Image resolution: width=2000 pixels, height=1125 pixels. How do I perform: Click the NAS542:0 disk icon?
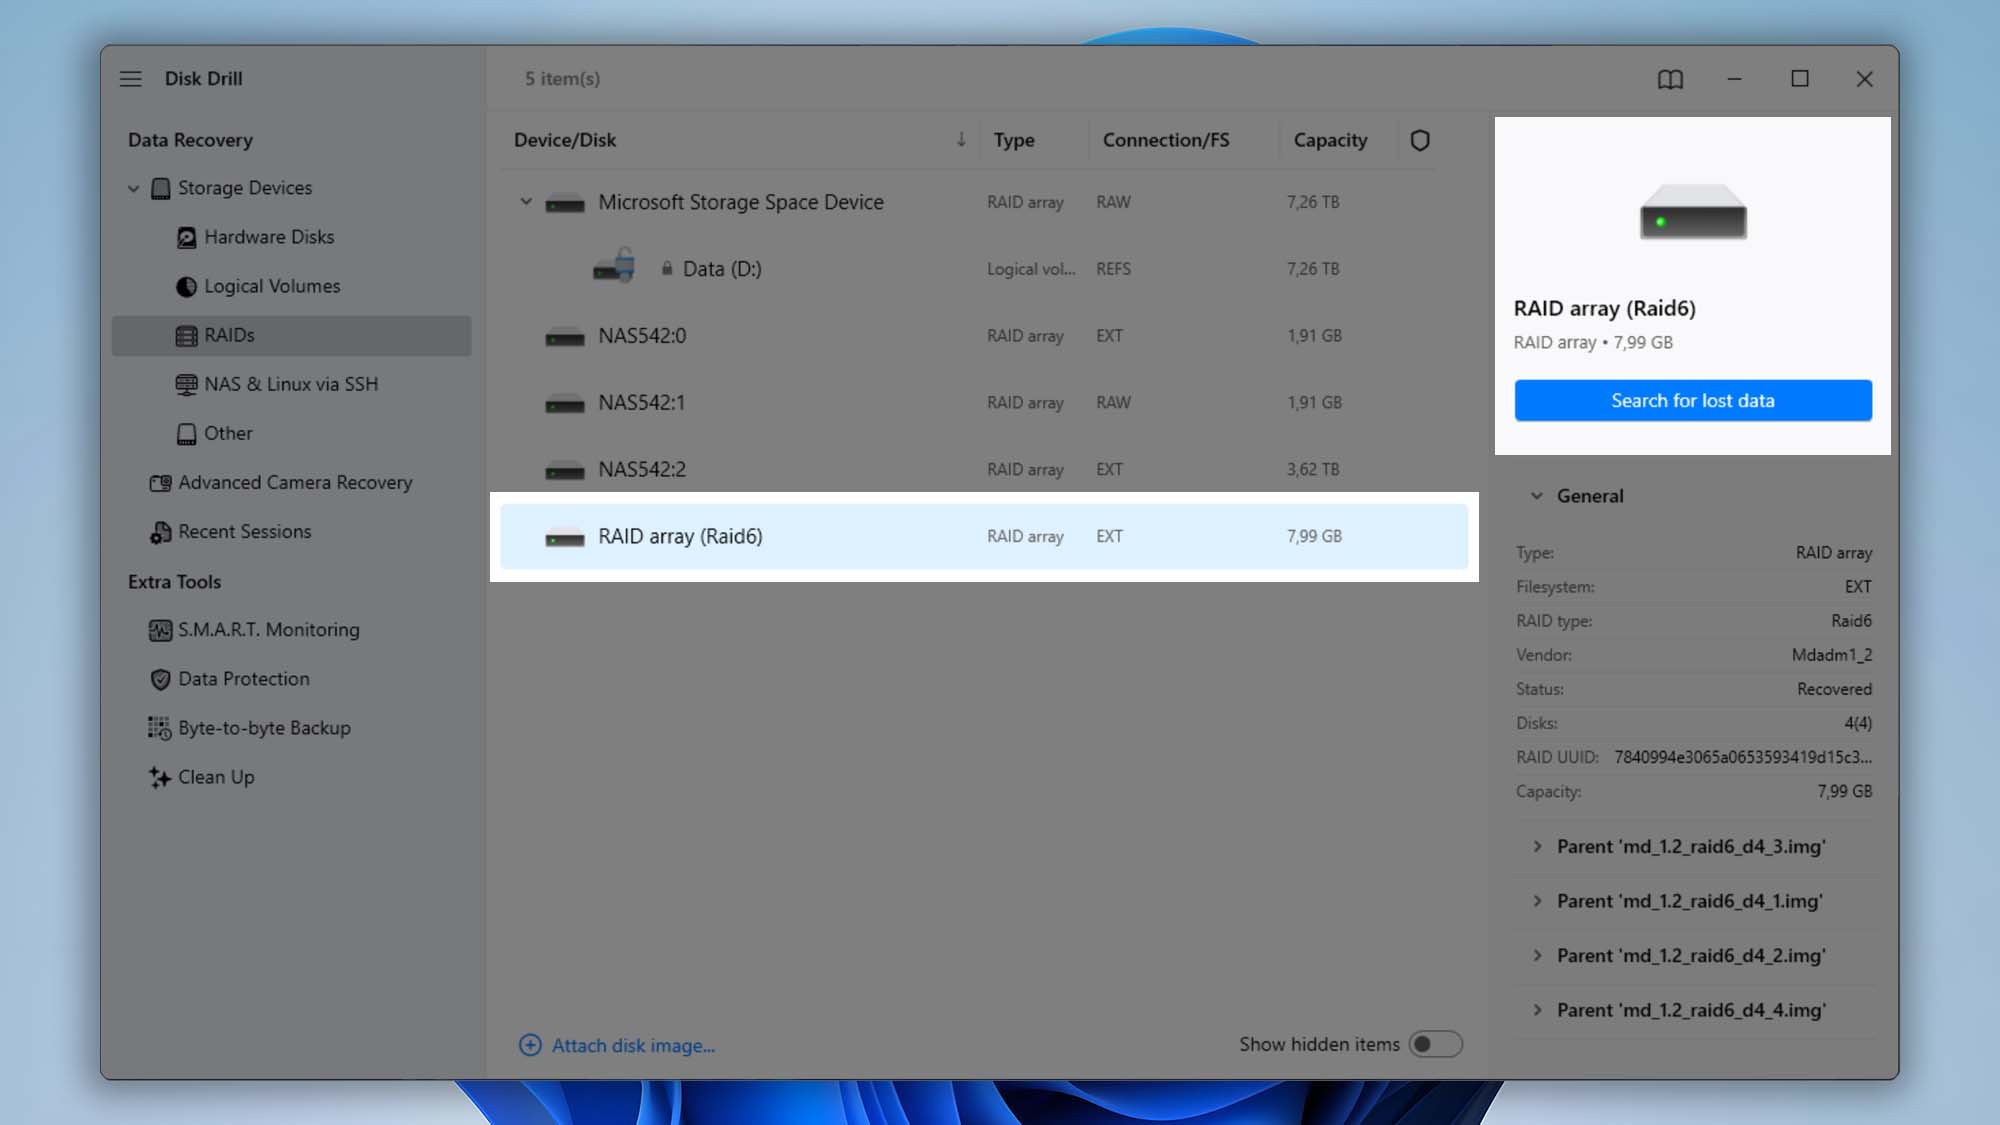[x=565, y=337]
